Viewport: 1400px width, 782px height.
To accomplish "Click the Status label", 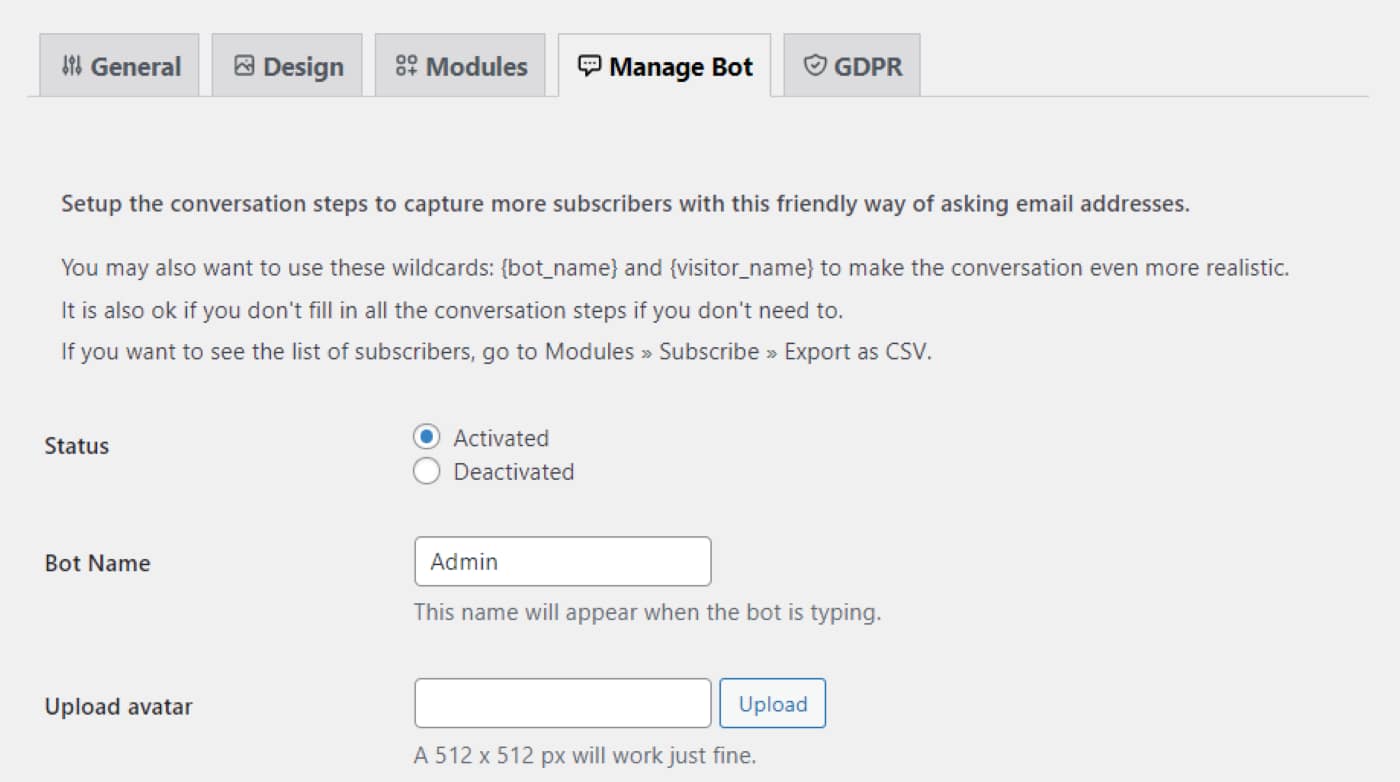I will (x=76, y=446).
